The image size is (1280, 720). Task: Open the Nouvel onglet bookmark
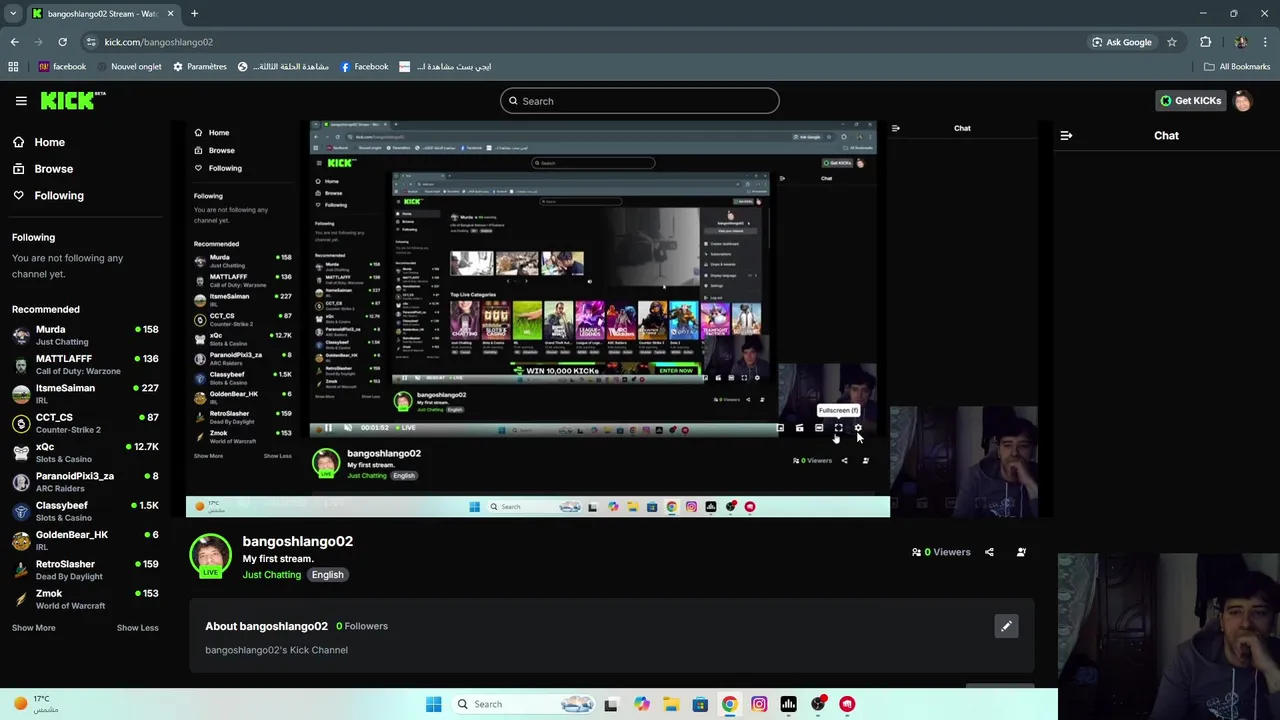pos(128,67)
